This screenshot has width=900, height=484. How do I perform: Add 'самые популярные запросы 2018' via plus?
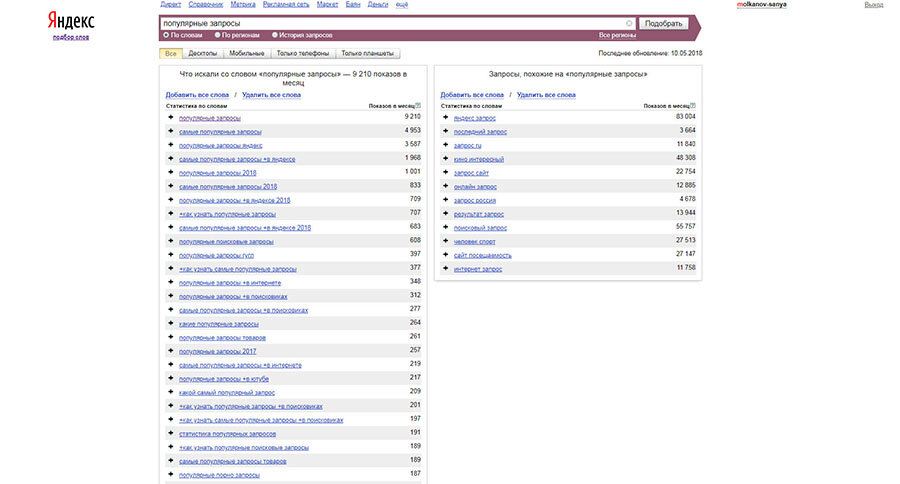coord(170,186)
